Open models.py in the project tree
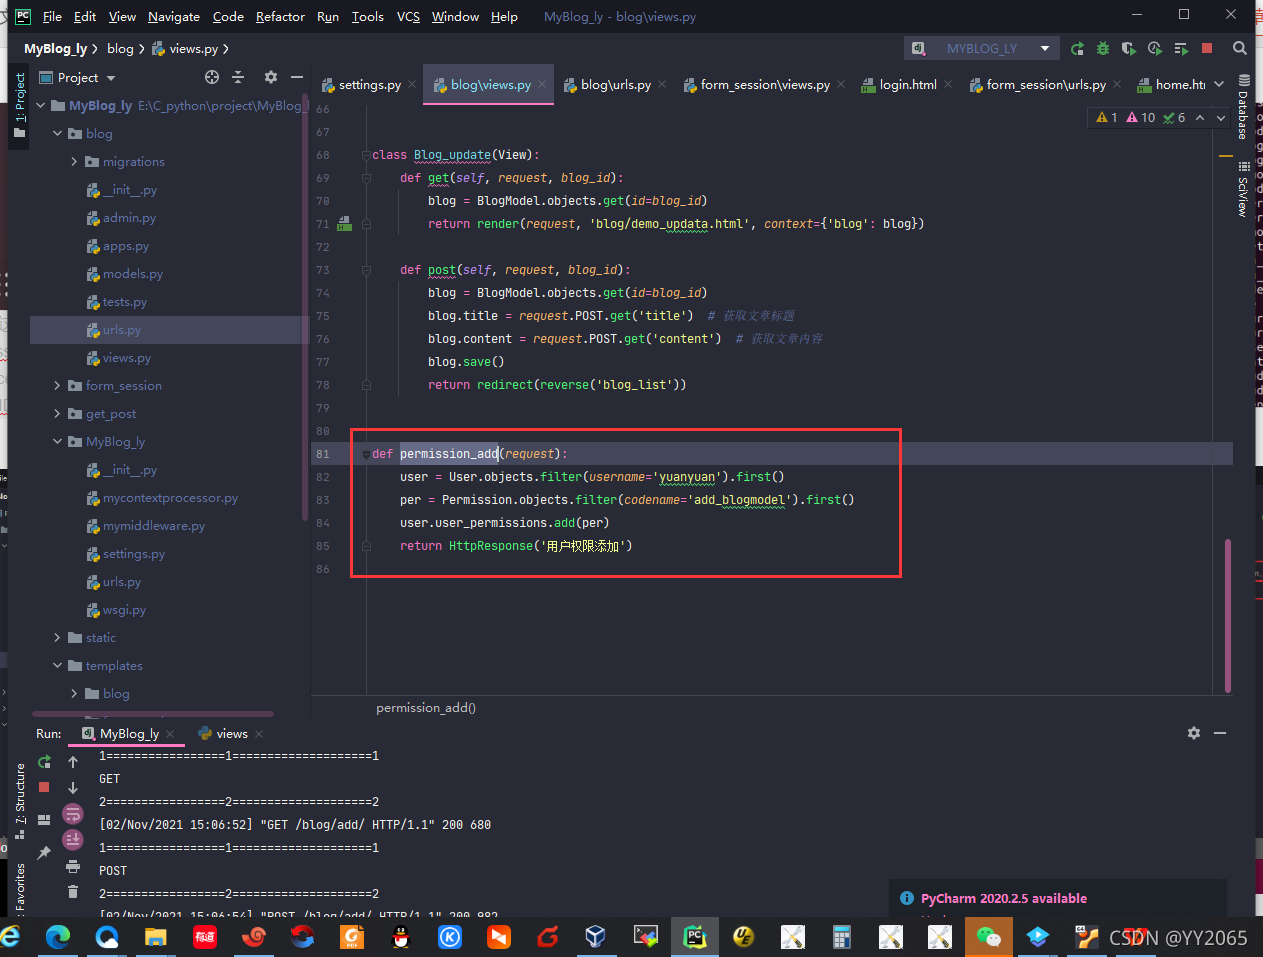This screenshot has width=1263, height=957. point(132,273)
